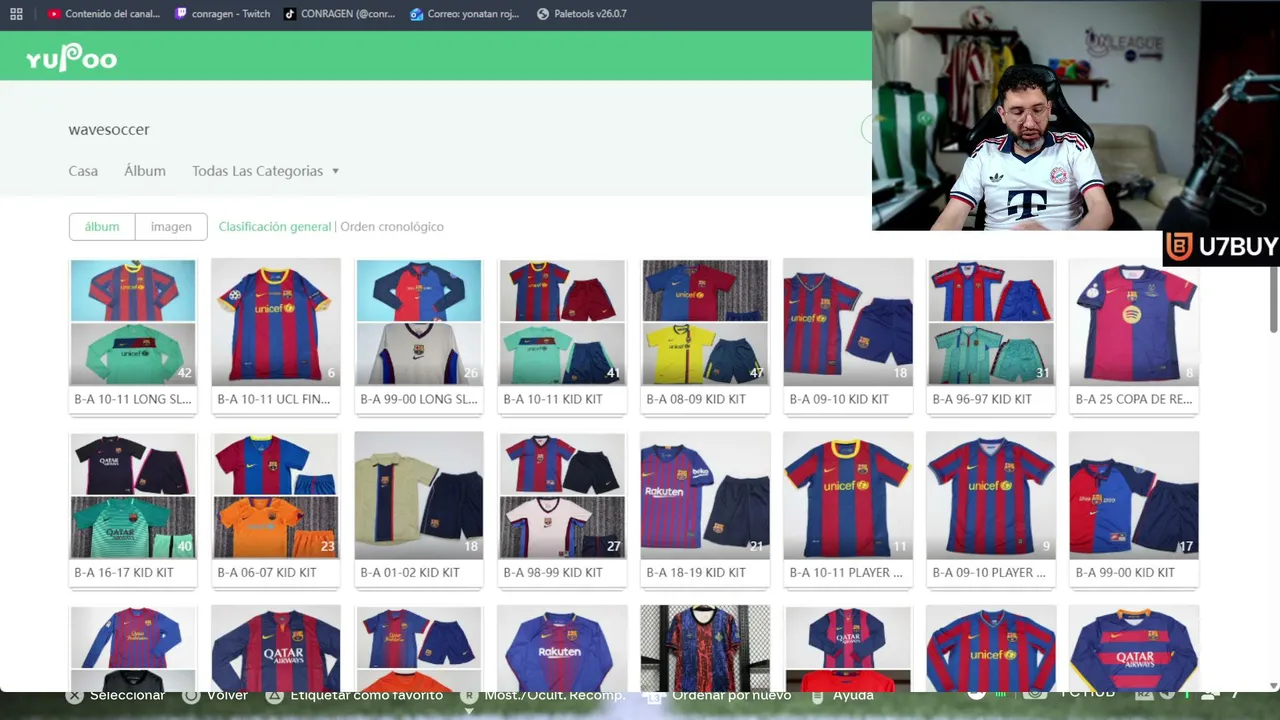1280x720 pixels.
Task: Open the B-A 18-19 KID KIT album
Action: click(705, 509)
